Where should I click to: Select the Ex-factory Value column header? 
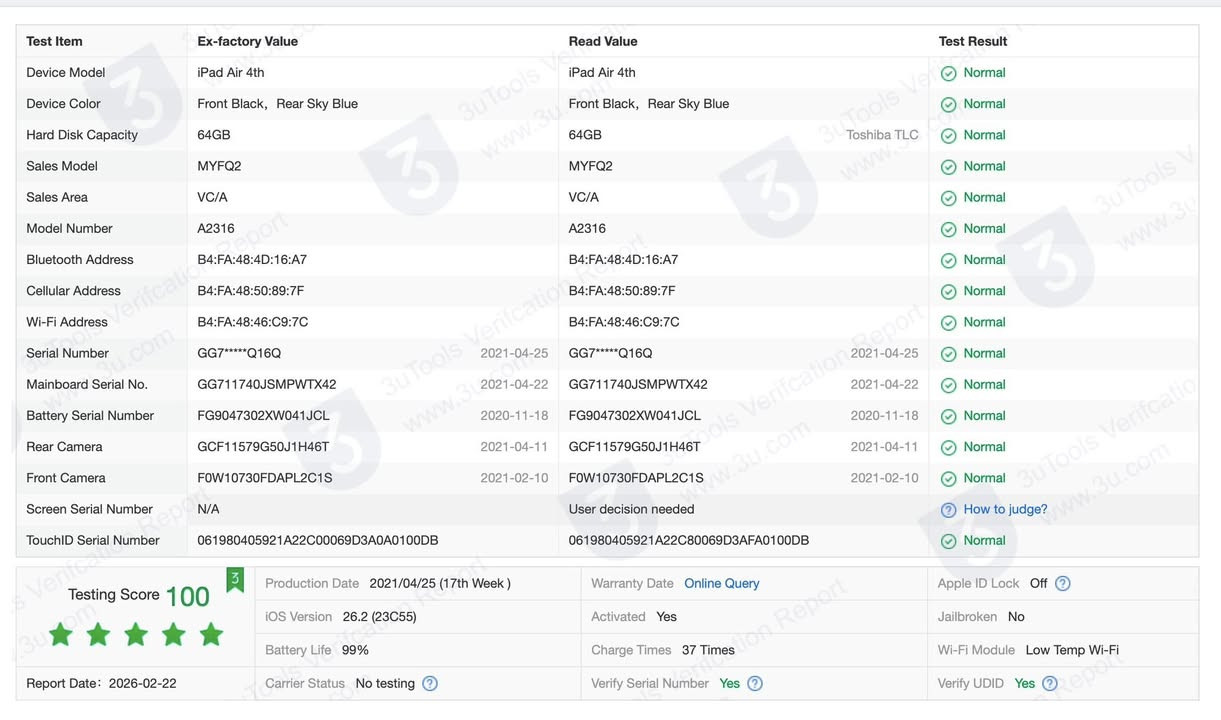click(x=247, y=41)
